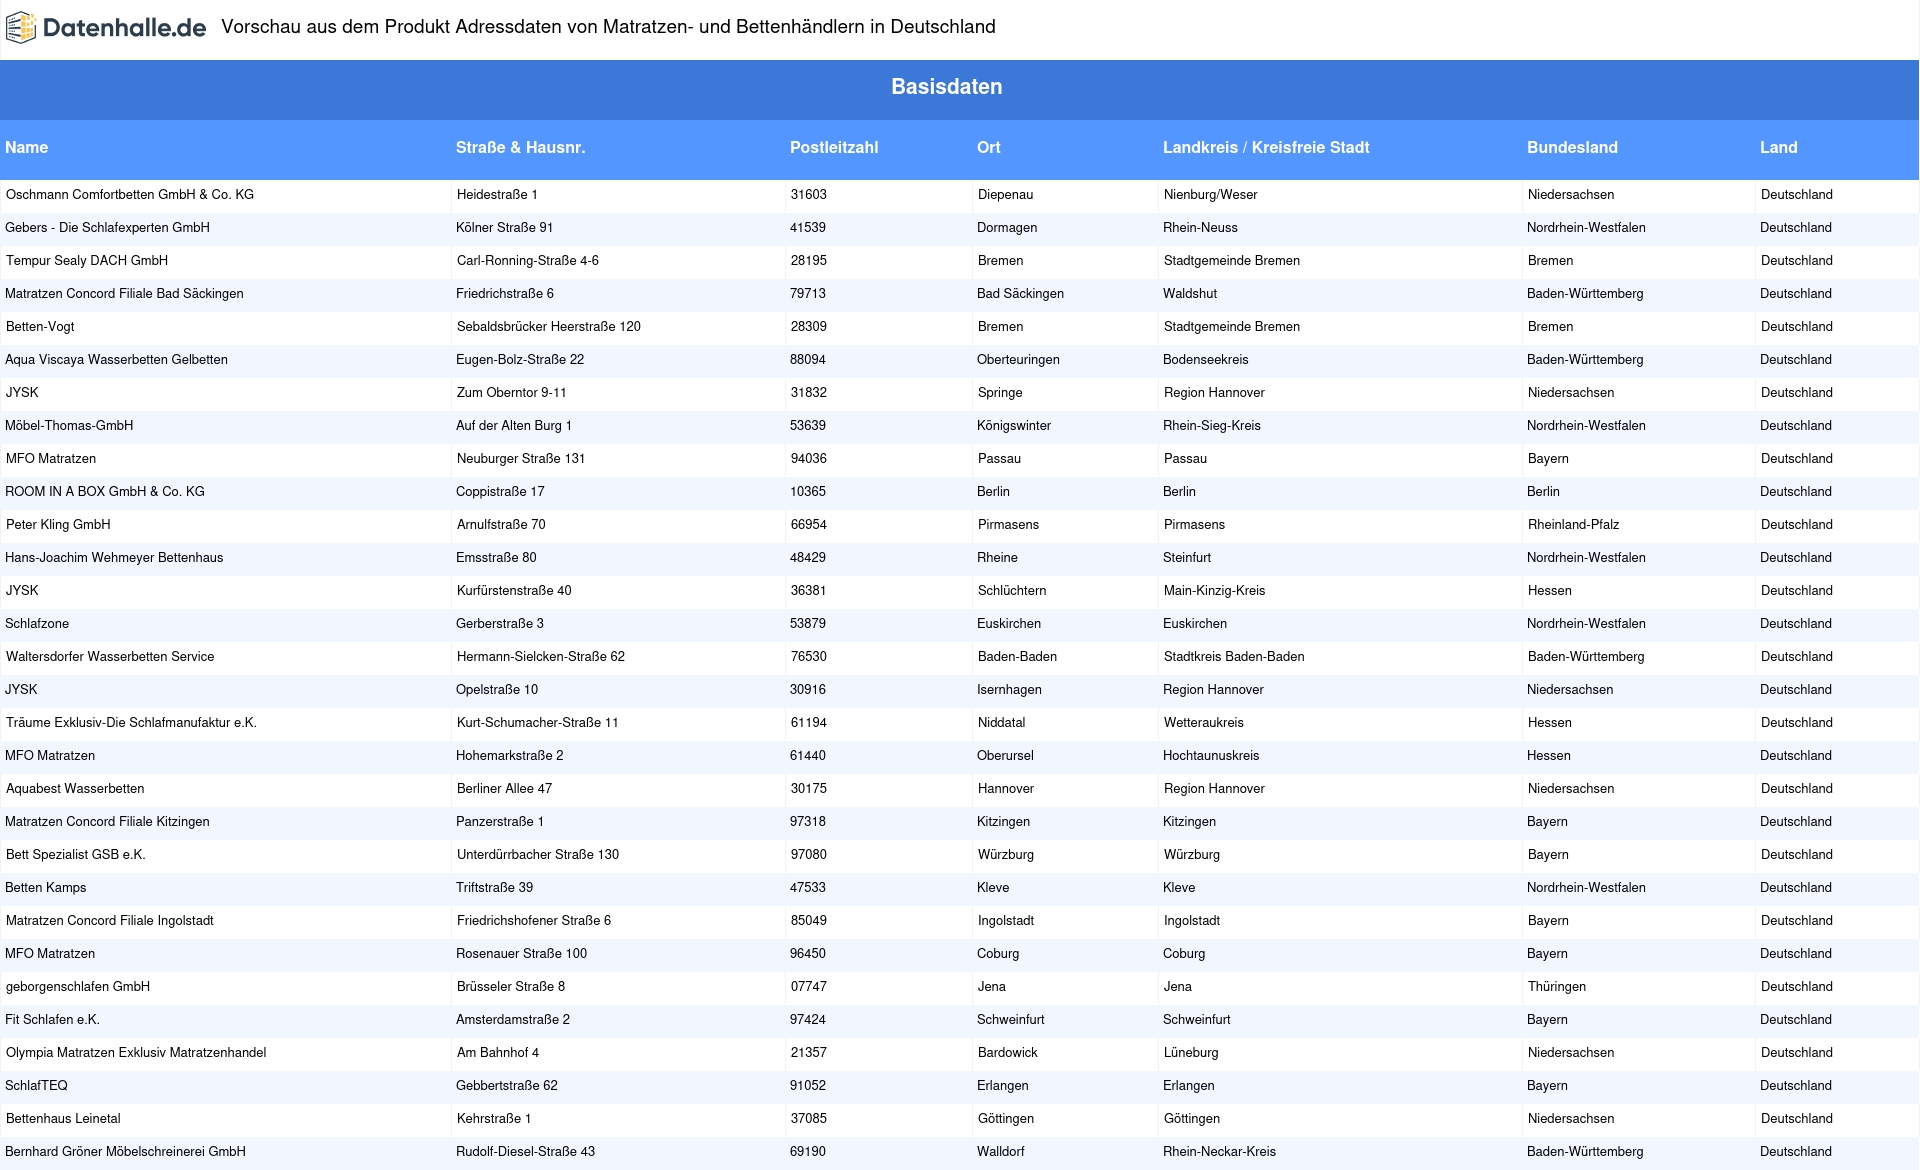1920x1170 pixels.
Task: Click the Basisdaten section title
Action: pos(947,87)
